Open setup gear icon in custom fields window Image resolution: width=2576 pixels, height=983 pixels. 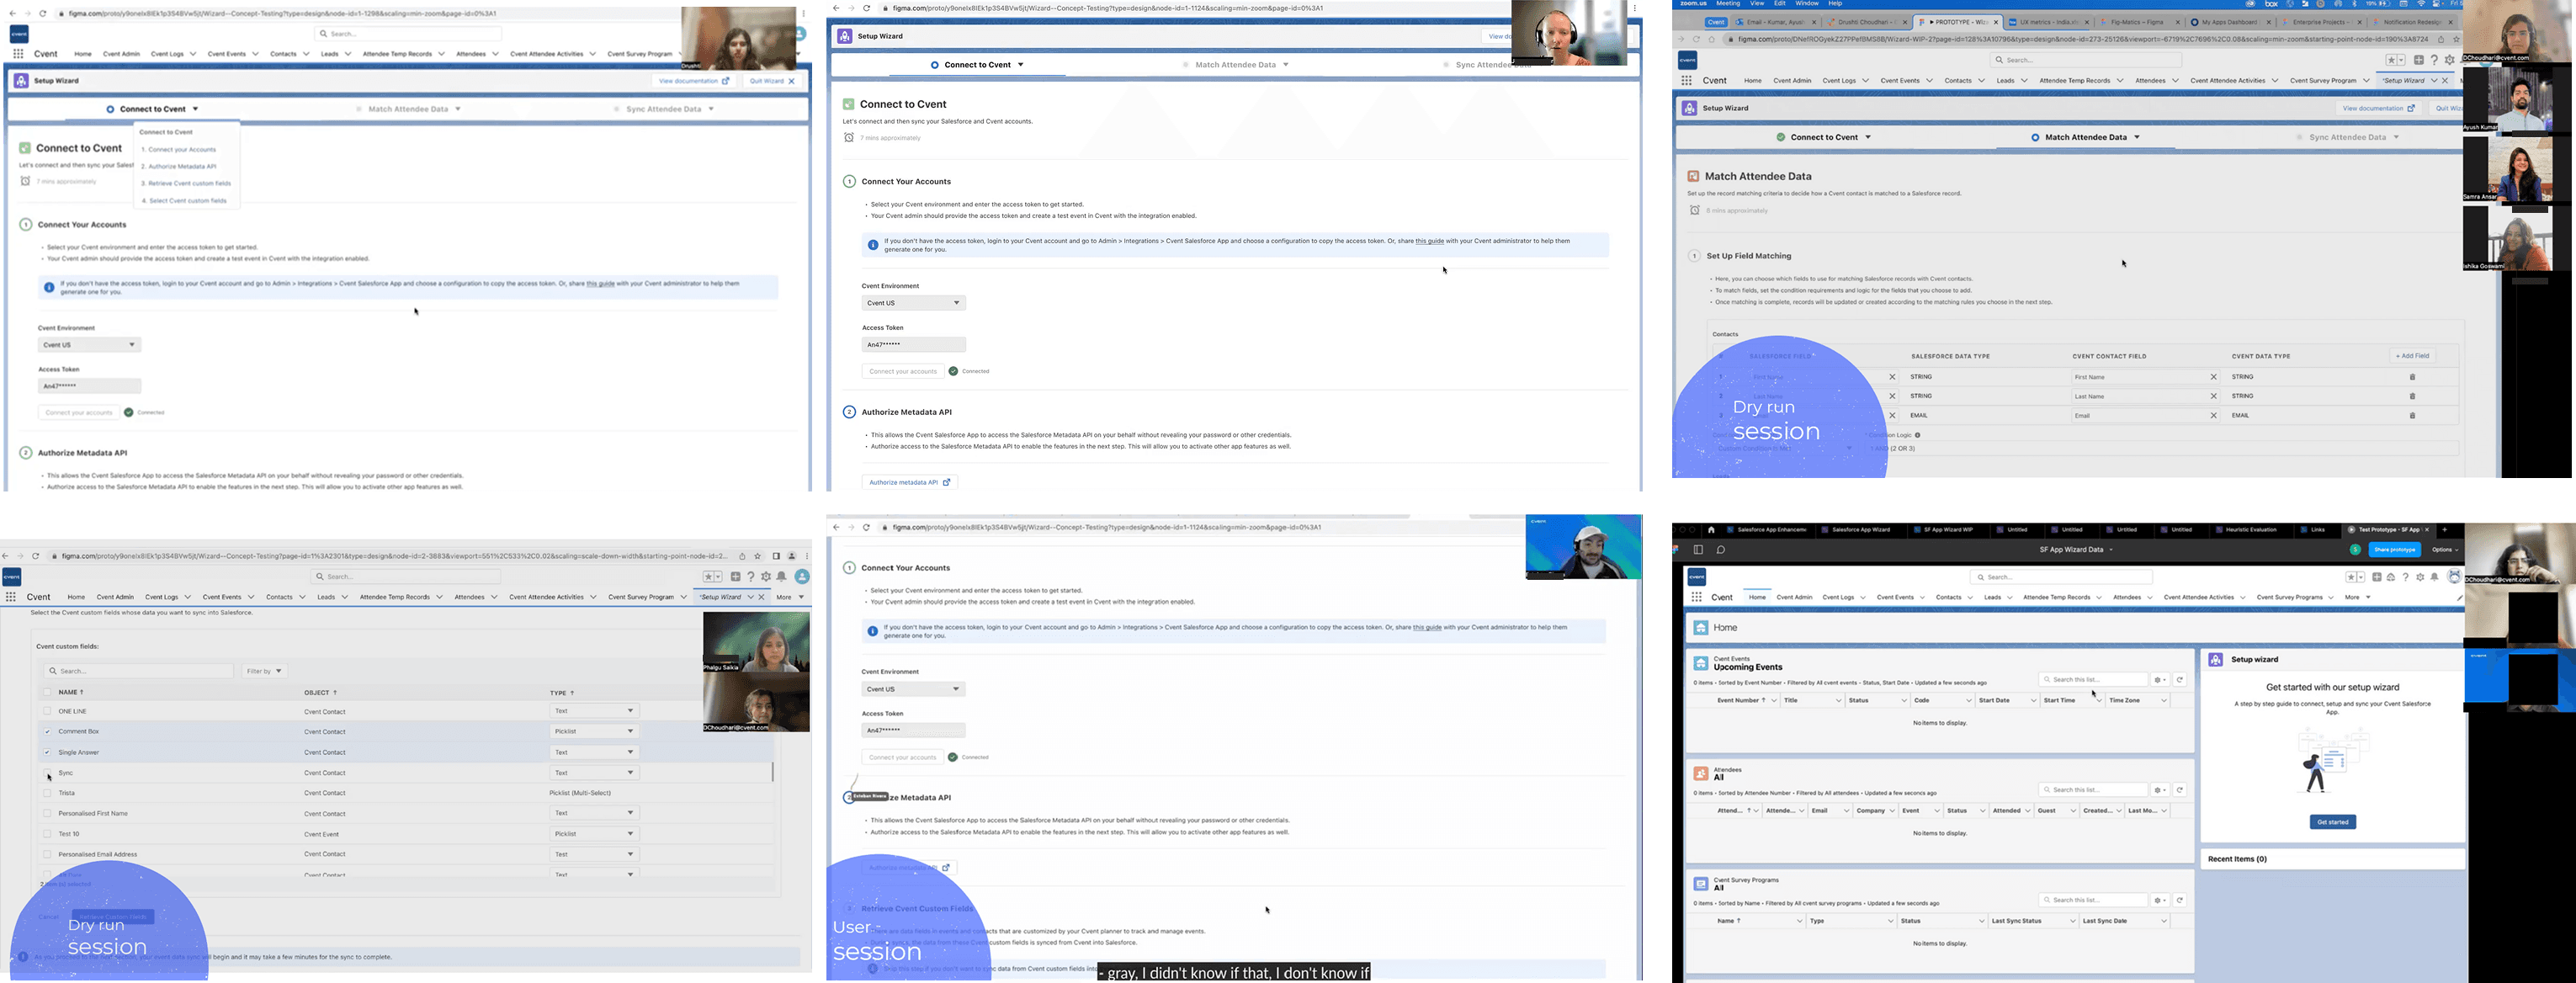[766, 577]
